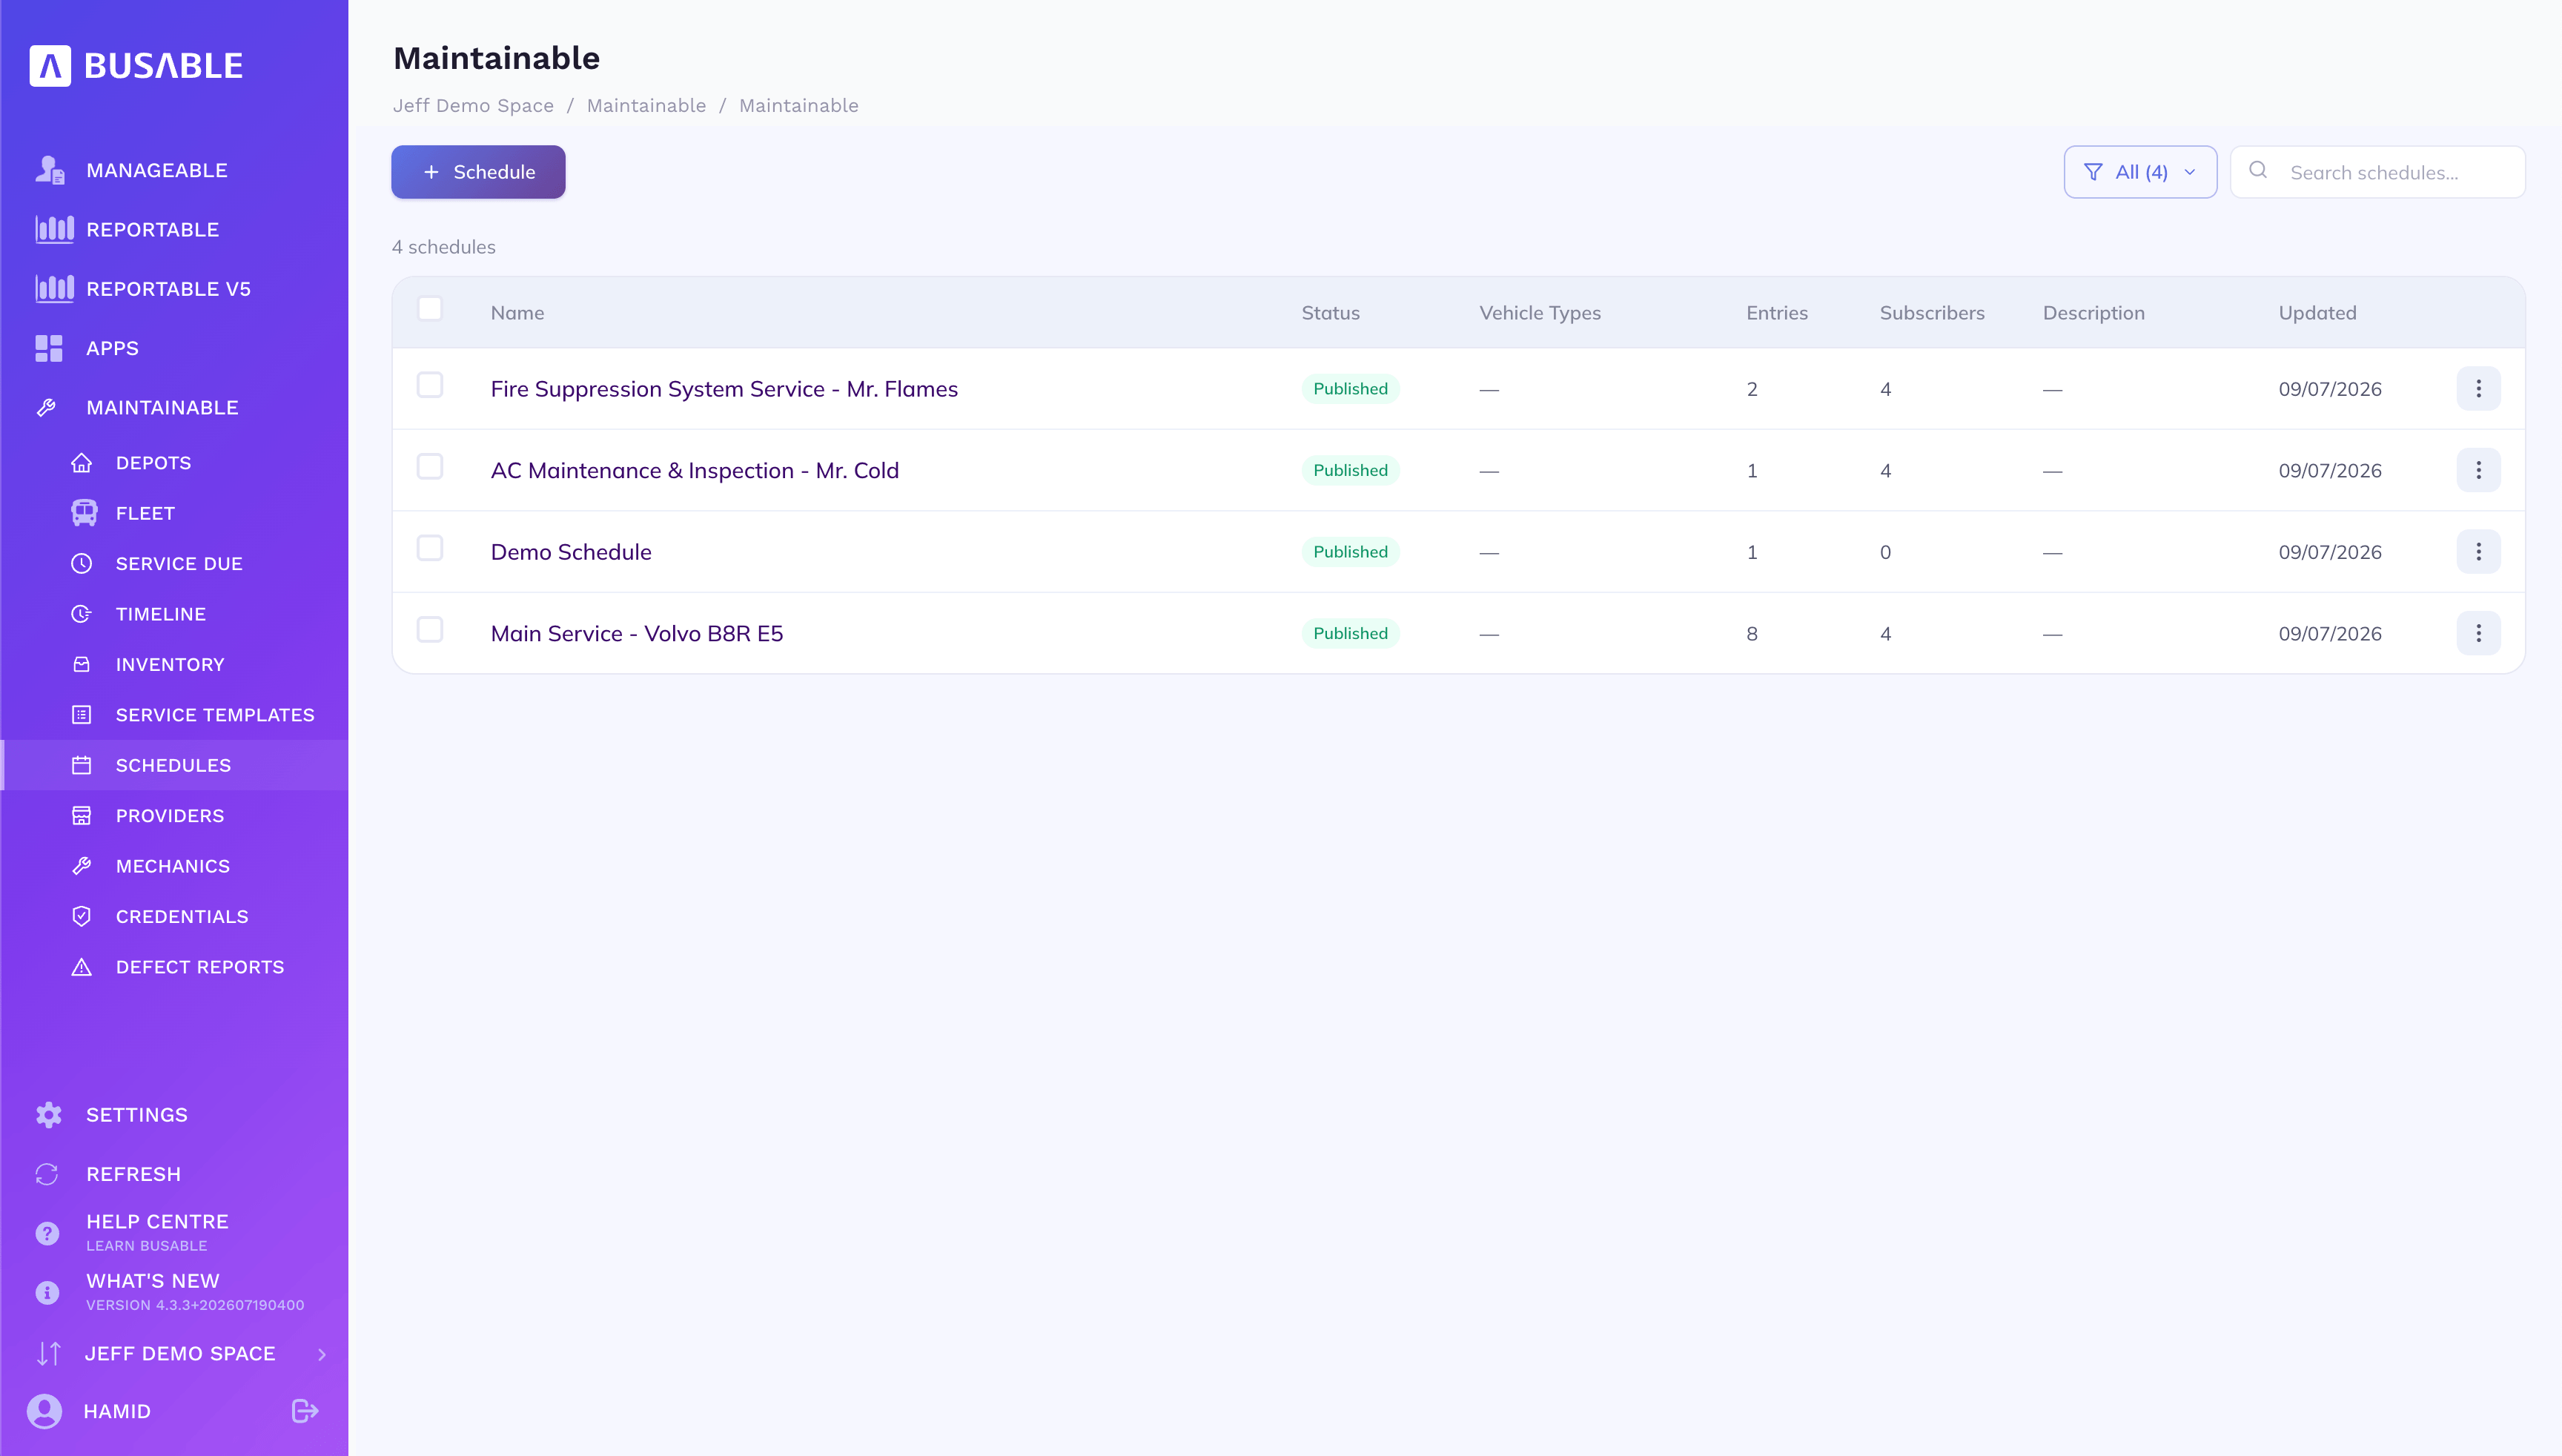This screenshot has width=2562, height=1456.
Task: Click the Help Centre question mark icon
Action: click(x=47, y=1233)
